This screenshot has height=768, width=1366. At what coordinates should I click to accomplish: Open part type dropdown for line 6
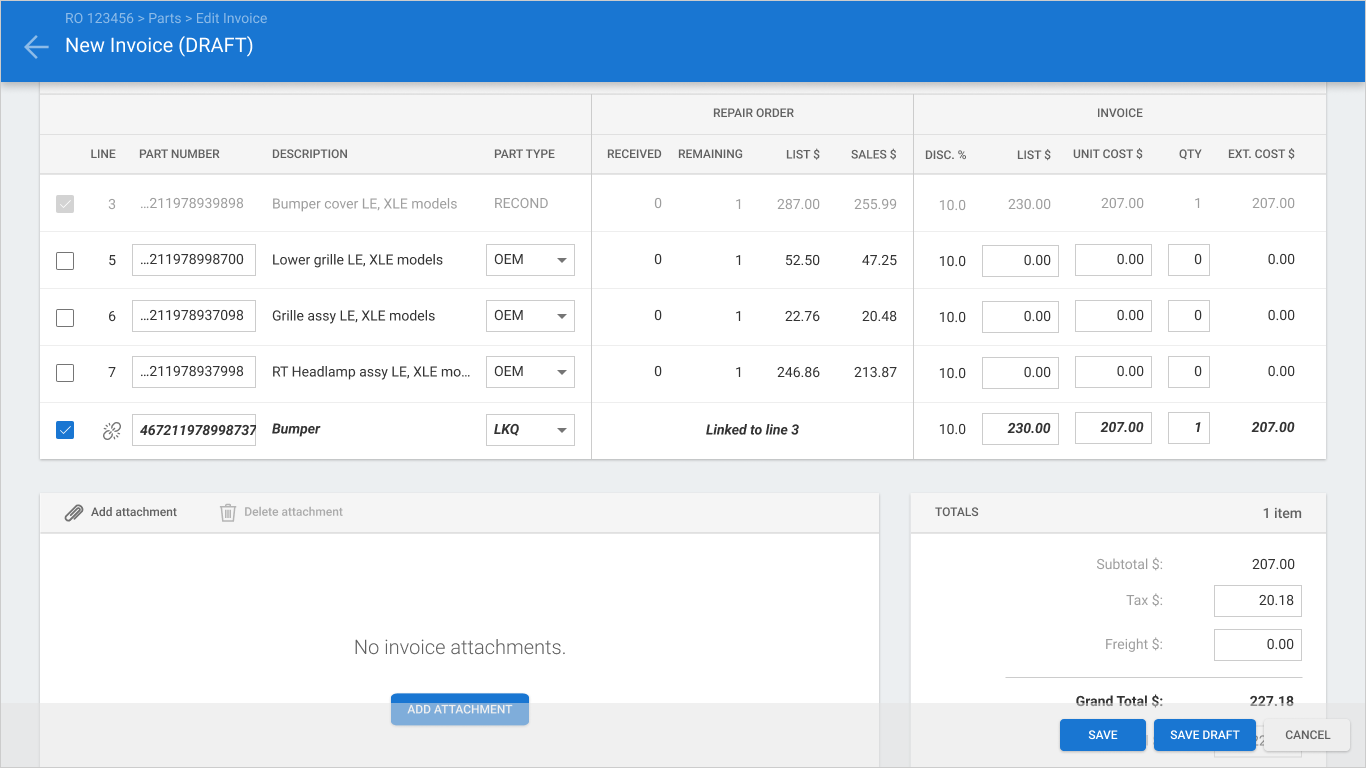pos(530,316)
